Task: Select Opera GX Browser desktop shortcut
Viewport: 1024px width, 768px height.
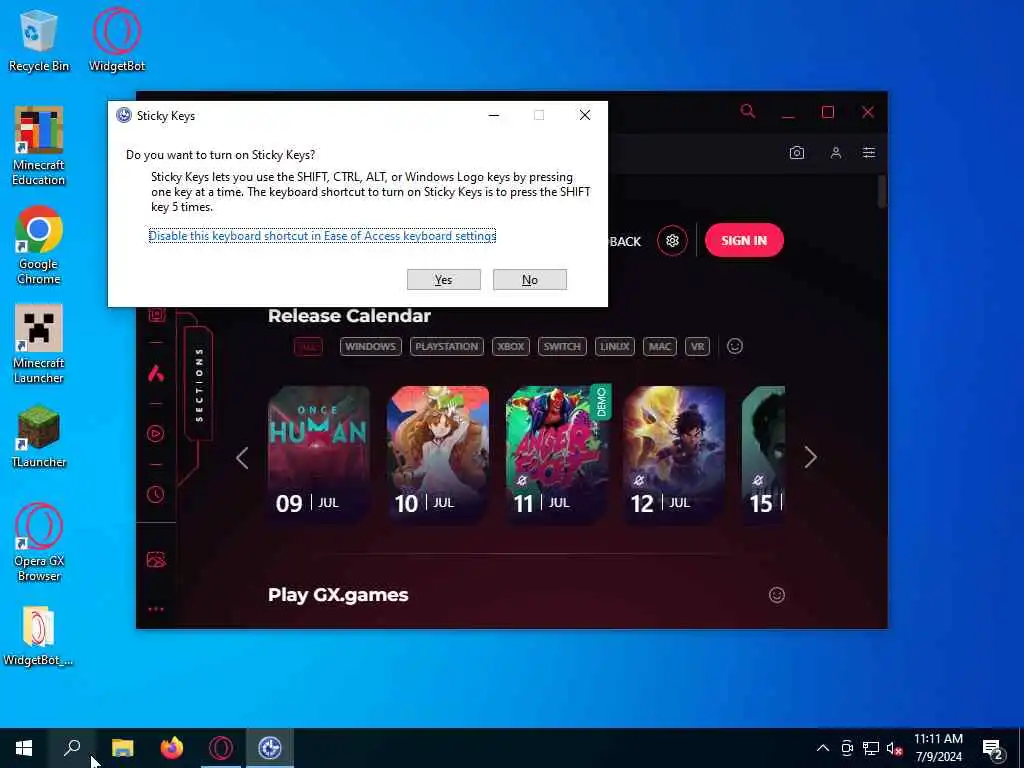Action: pyautogui.click(x=39, y=542)
